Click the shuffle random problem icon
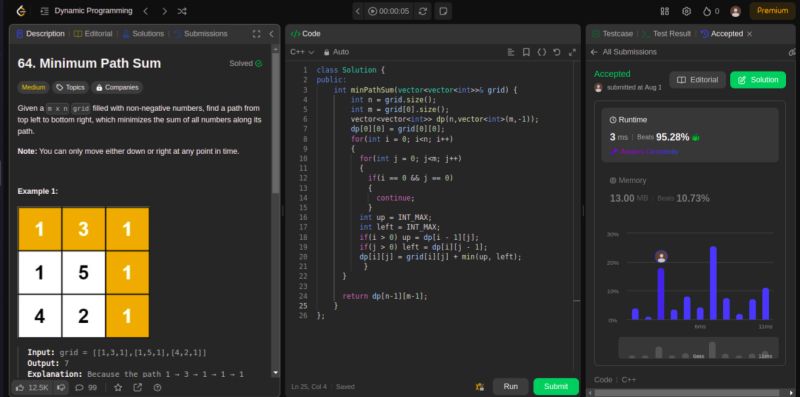This screenshot has width=800, height=397. [x=182, y=11]
